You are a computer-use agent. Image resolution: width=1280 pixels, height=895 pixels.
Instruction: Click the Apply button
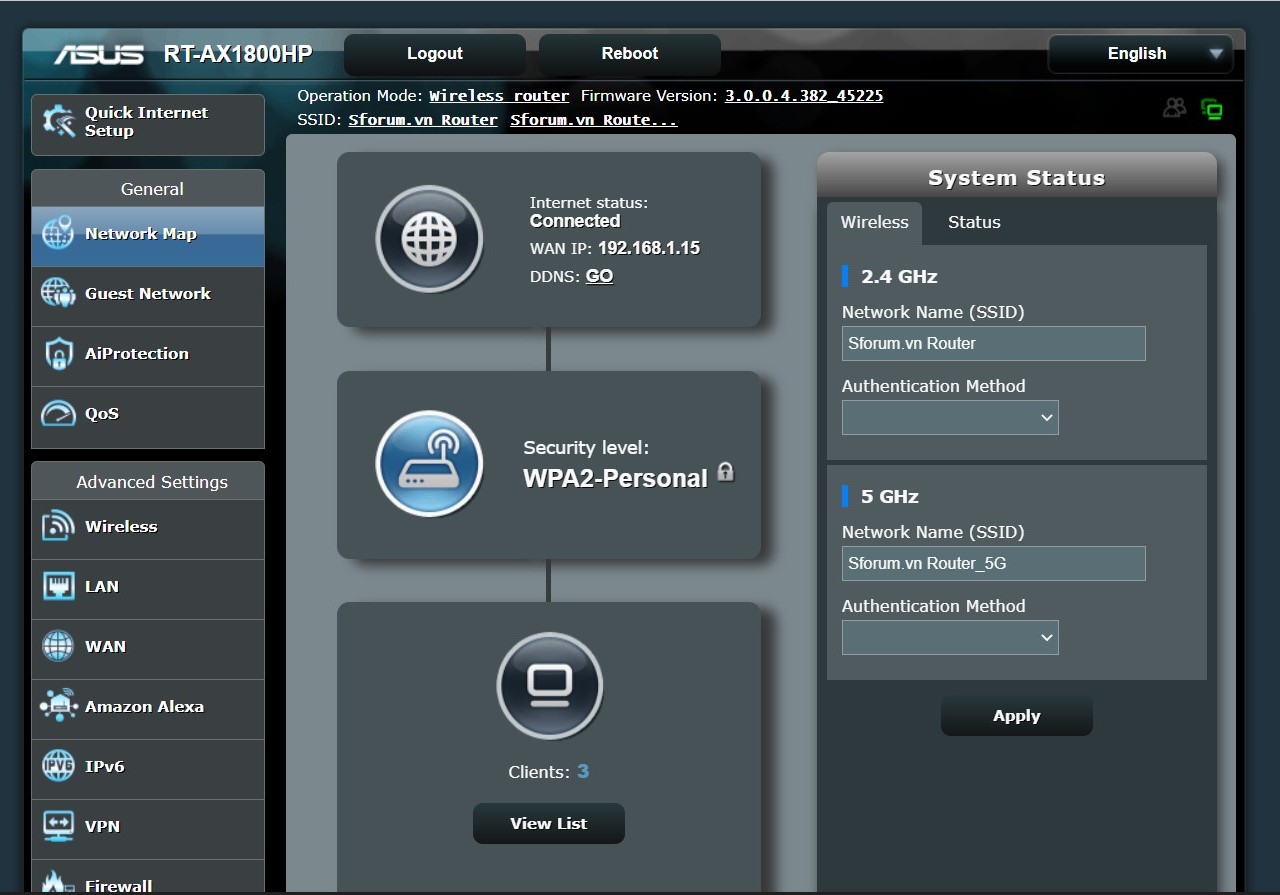click(1017, 716)
